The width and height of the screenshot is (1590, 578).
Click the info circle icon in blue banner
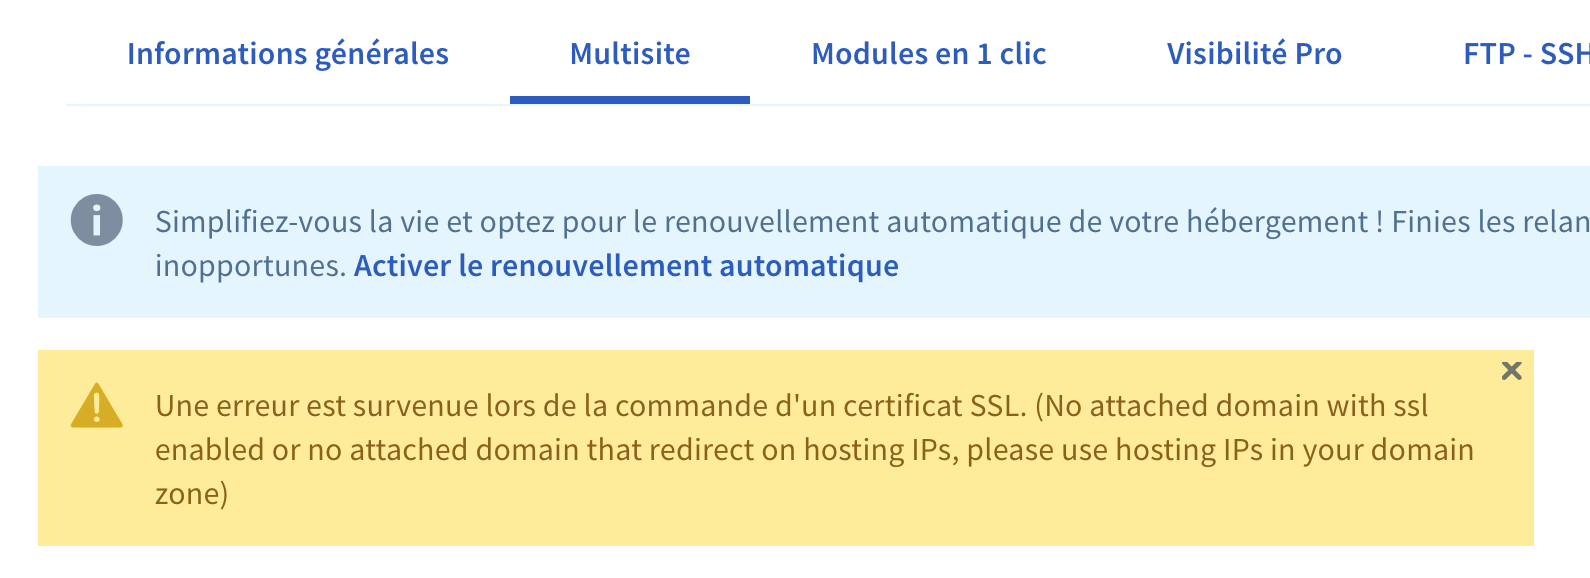pos(97,221)
